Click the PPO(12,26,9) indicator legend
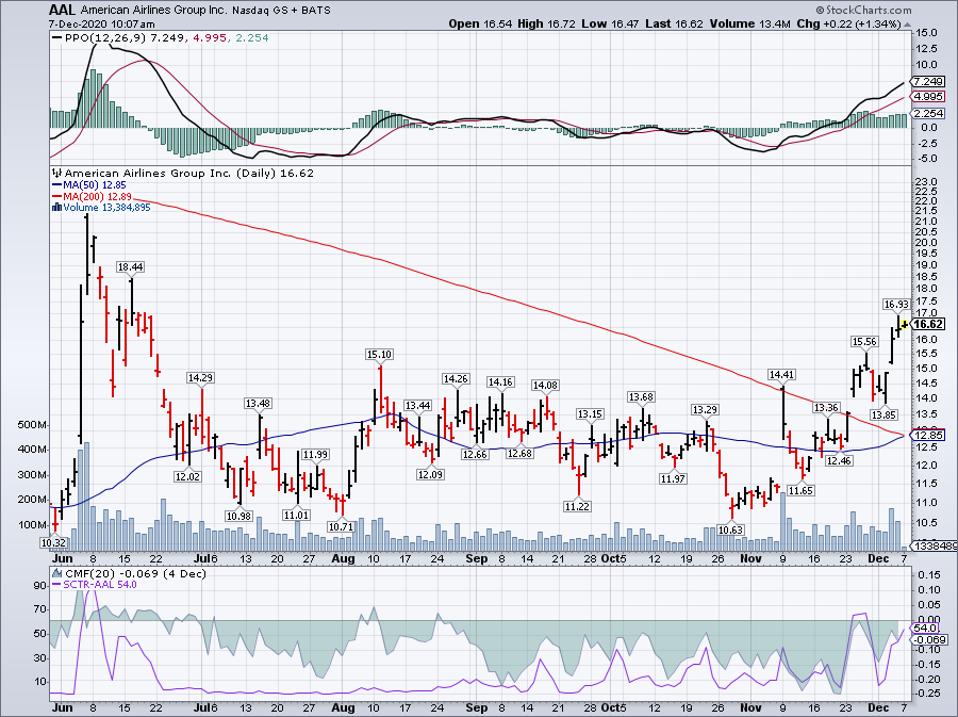The image size is (958, 717). pyautogui.click(x=161, y=38)
